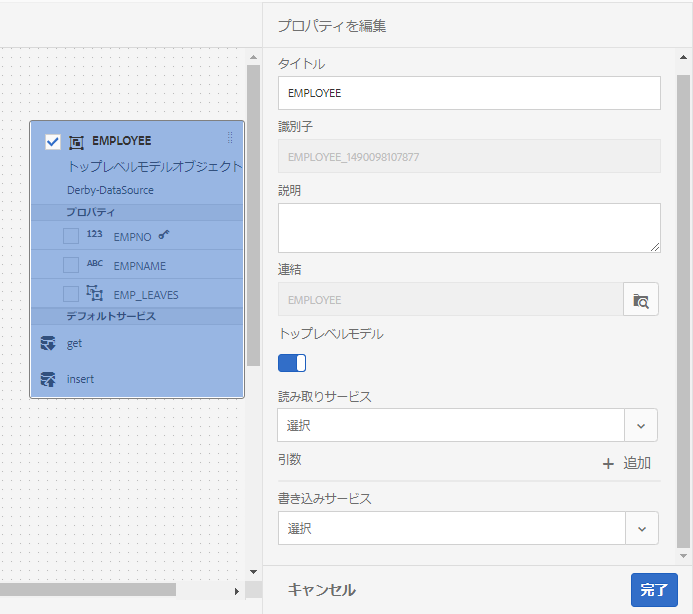Open the 連結 browse icon button
The width and height of the screenshot is (693, 614).
pos(641,300)
